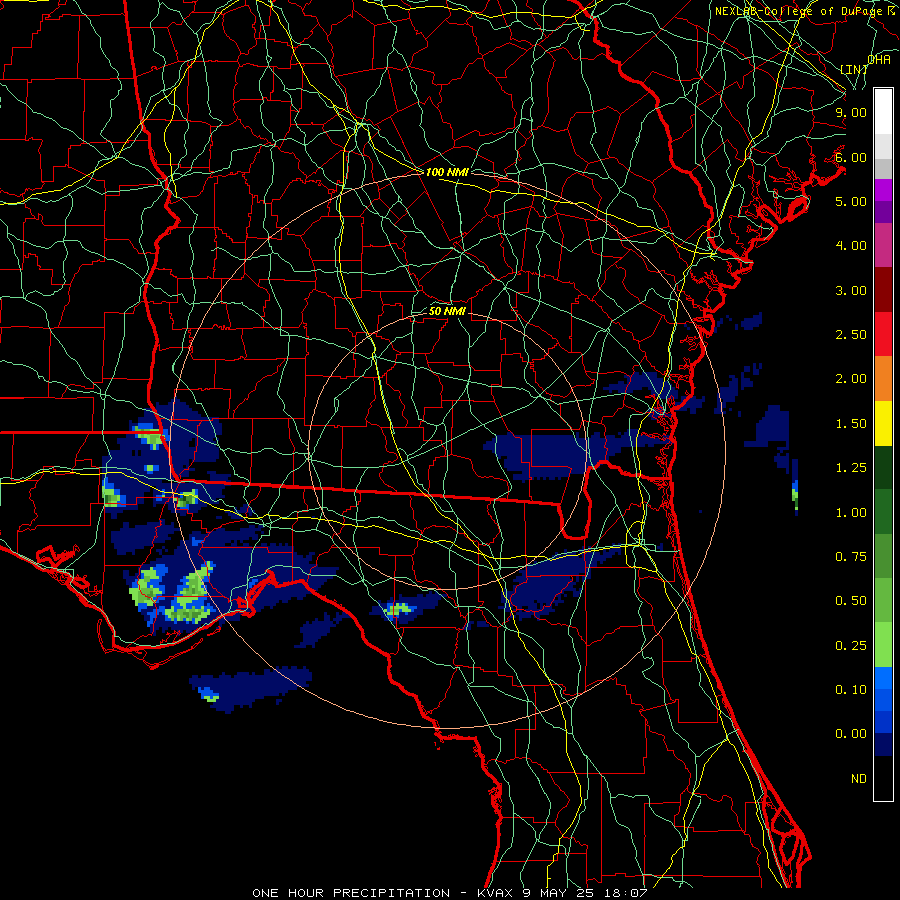
Task: Click the ND legend label
Action: click(859, 779)
